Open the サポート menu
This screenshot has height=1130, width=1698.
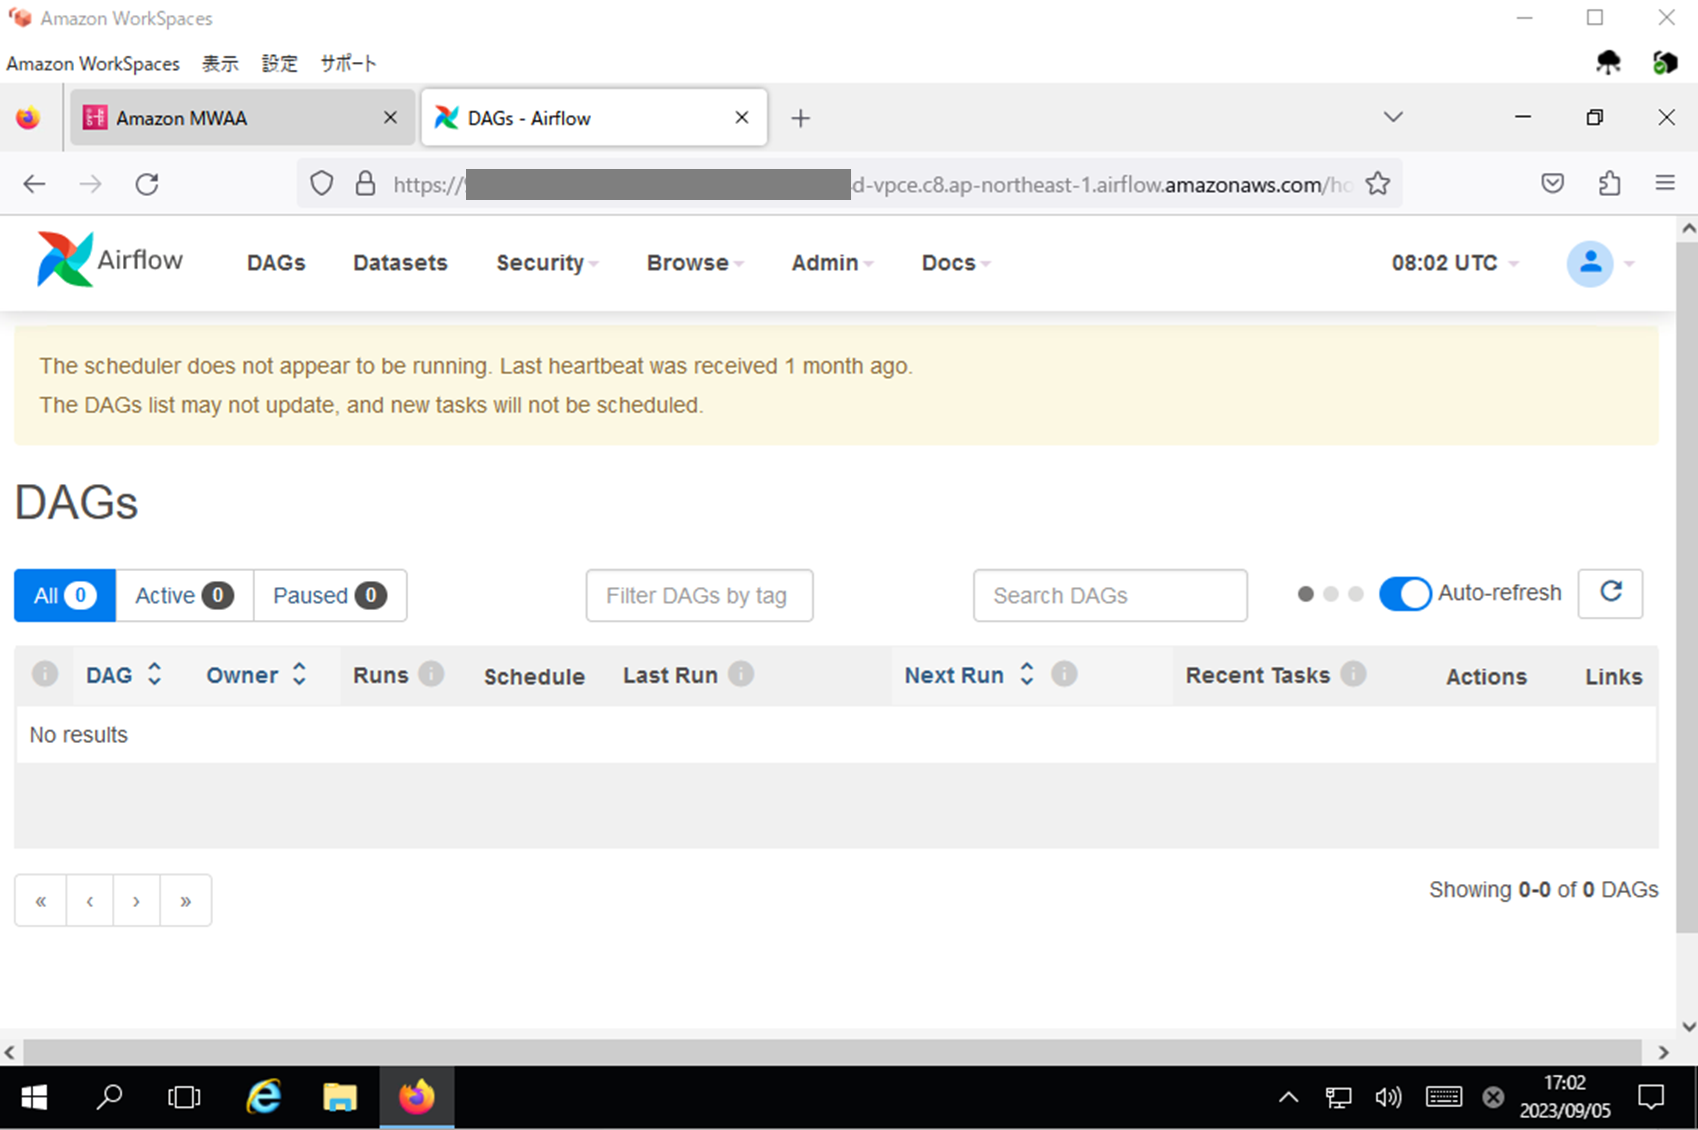click(348, 64)
